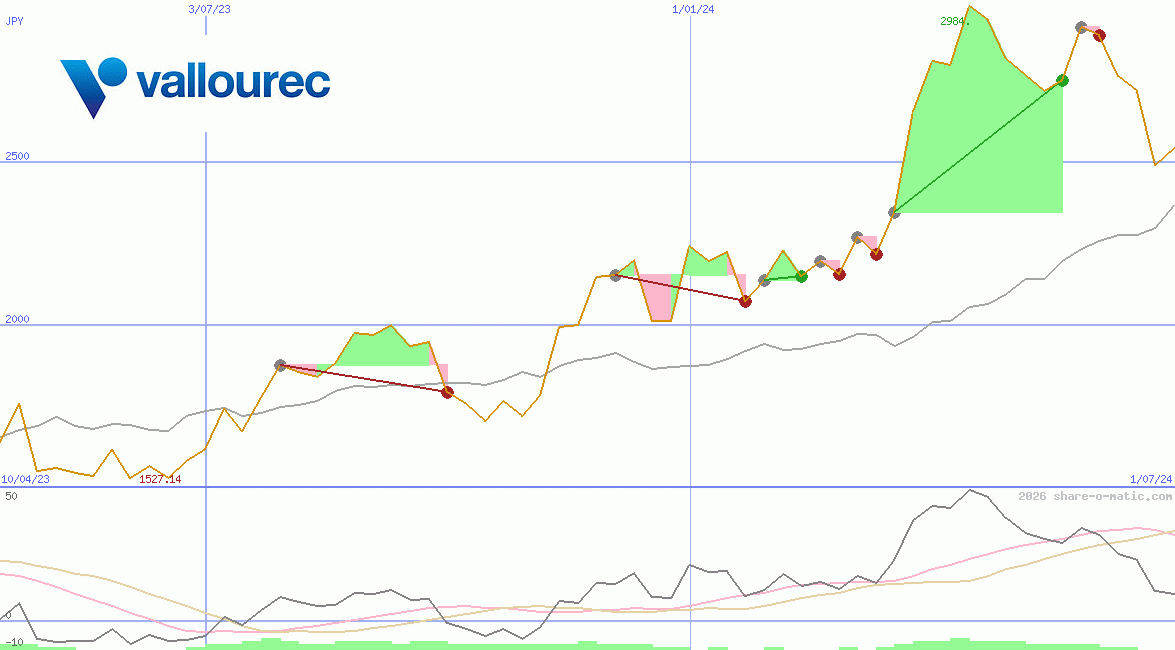Click the JPY currency label
The width and height of the screenshot is (1175, 650).
click(x=14, y=8)
